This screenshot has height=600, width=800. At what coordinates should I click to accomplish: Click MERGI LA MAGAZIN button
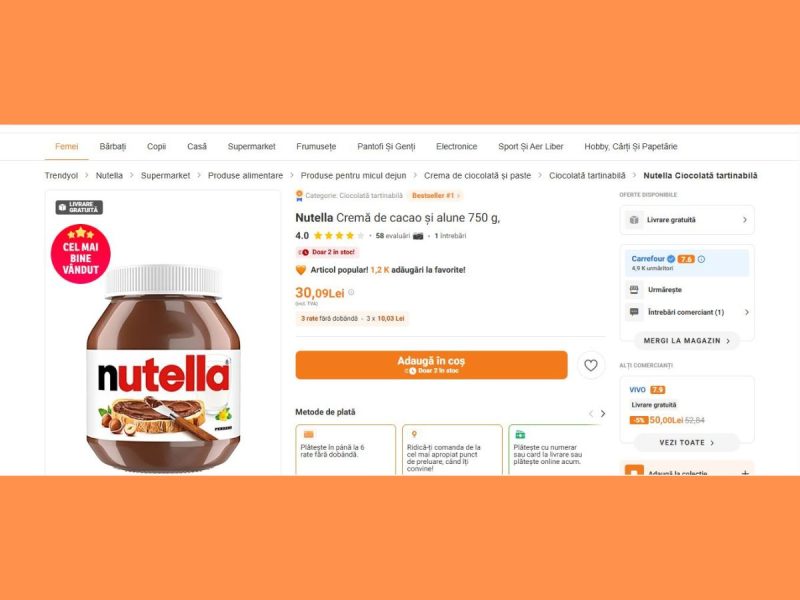pos(687,341)
